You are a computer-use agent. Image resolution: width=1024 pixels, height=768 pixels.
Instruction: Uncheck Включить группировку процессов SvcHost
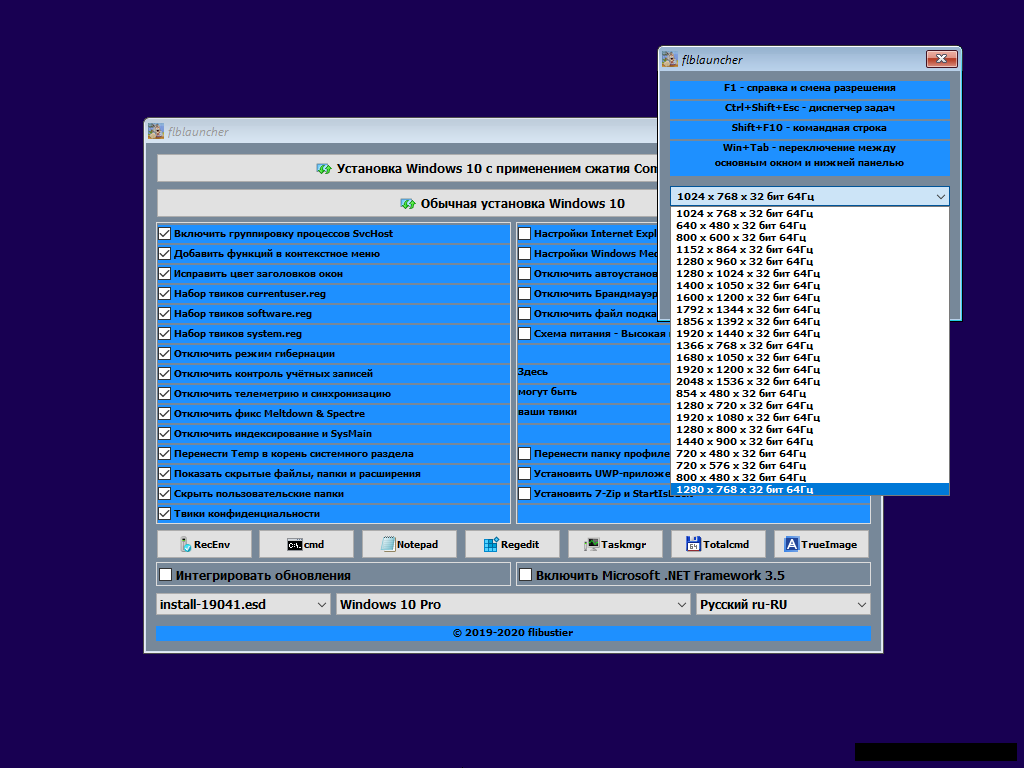[x=165, y=234]
